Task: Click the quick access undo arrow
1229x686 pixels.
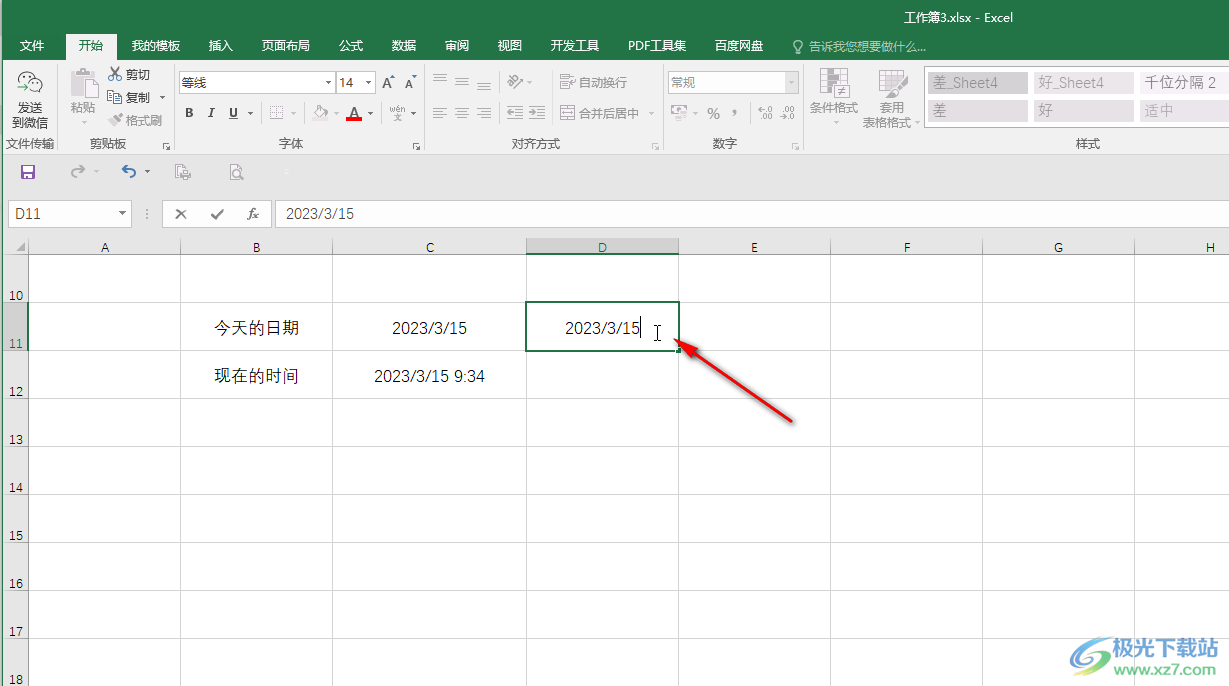Action: pos(129,172)
